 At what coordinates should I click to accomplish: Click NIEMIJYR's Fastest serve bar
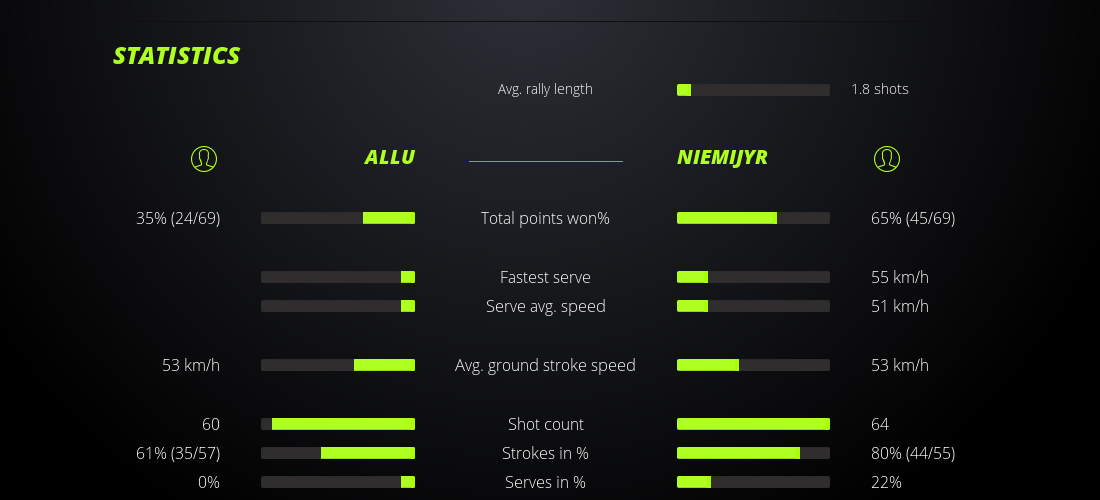click(x=753, y=277)
